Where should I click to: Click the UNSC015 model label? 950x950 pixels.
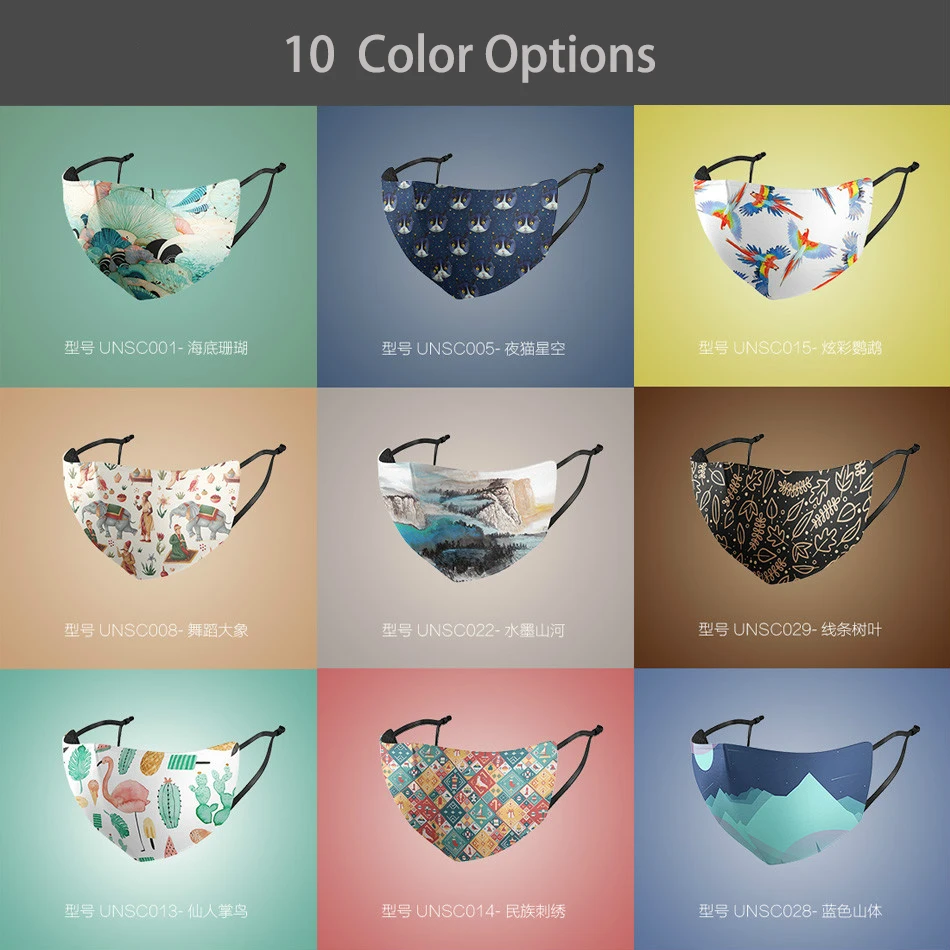(x=790, y=348)
